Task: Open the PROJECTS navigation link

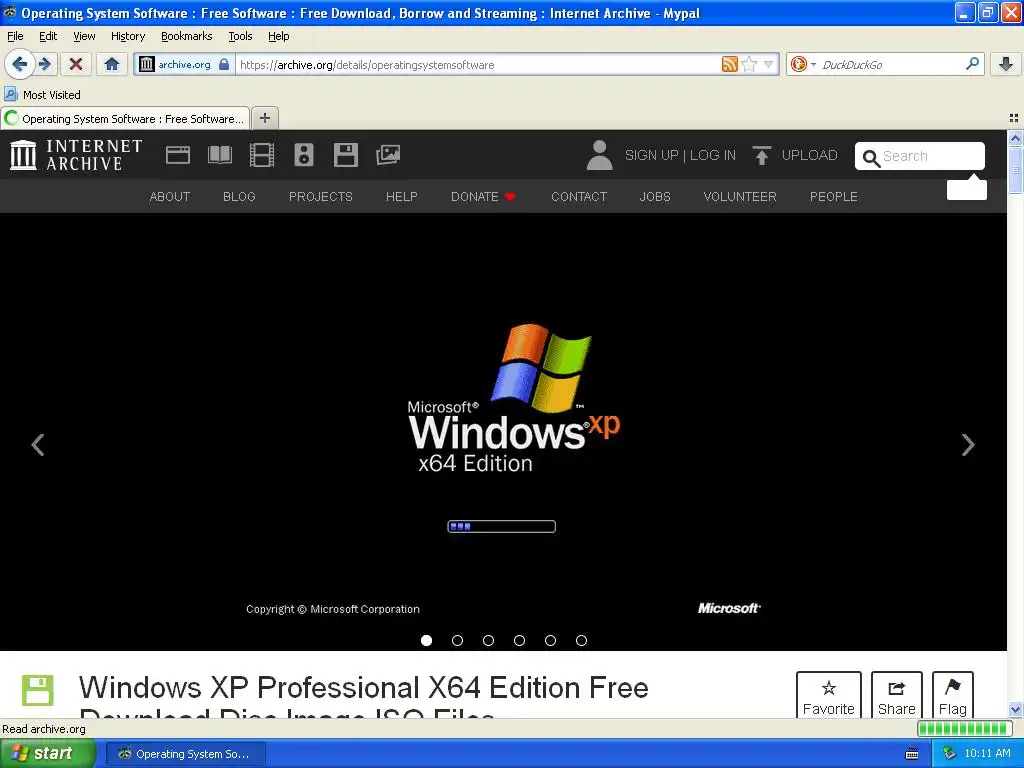Action: coord(321,197)
